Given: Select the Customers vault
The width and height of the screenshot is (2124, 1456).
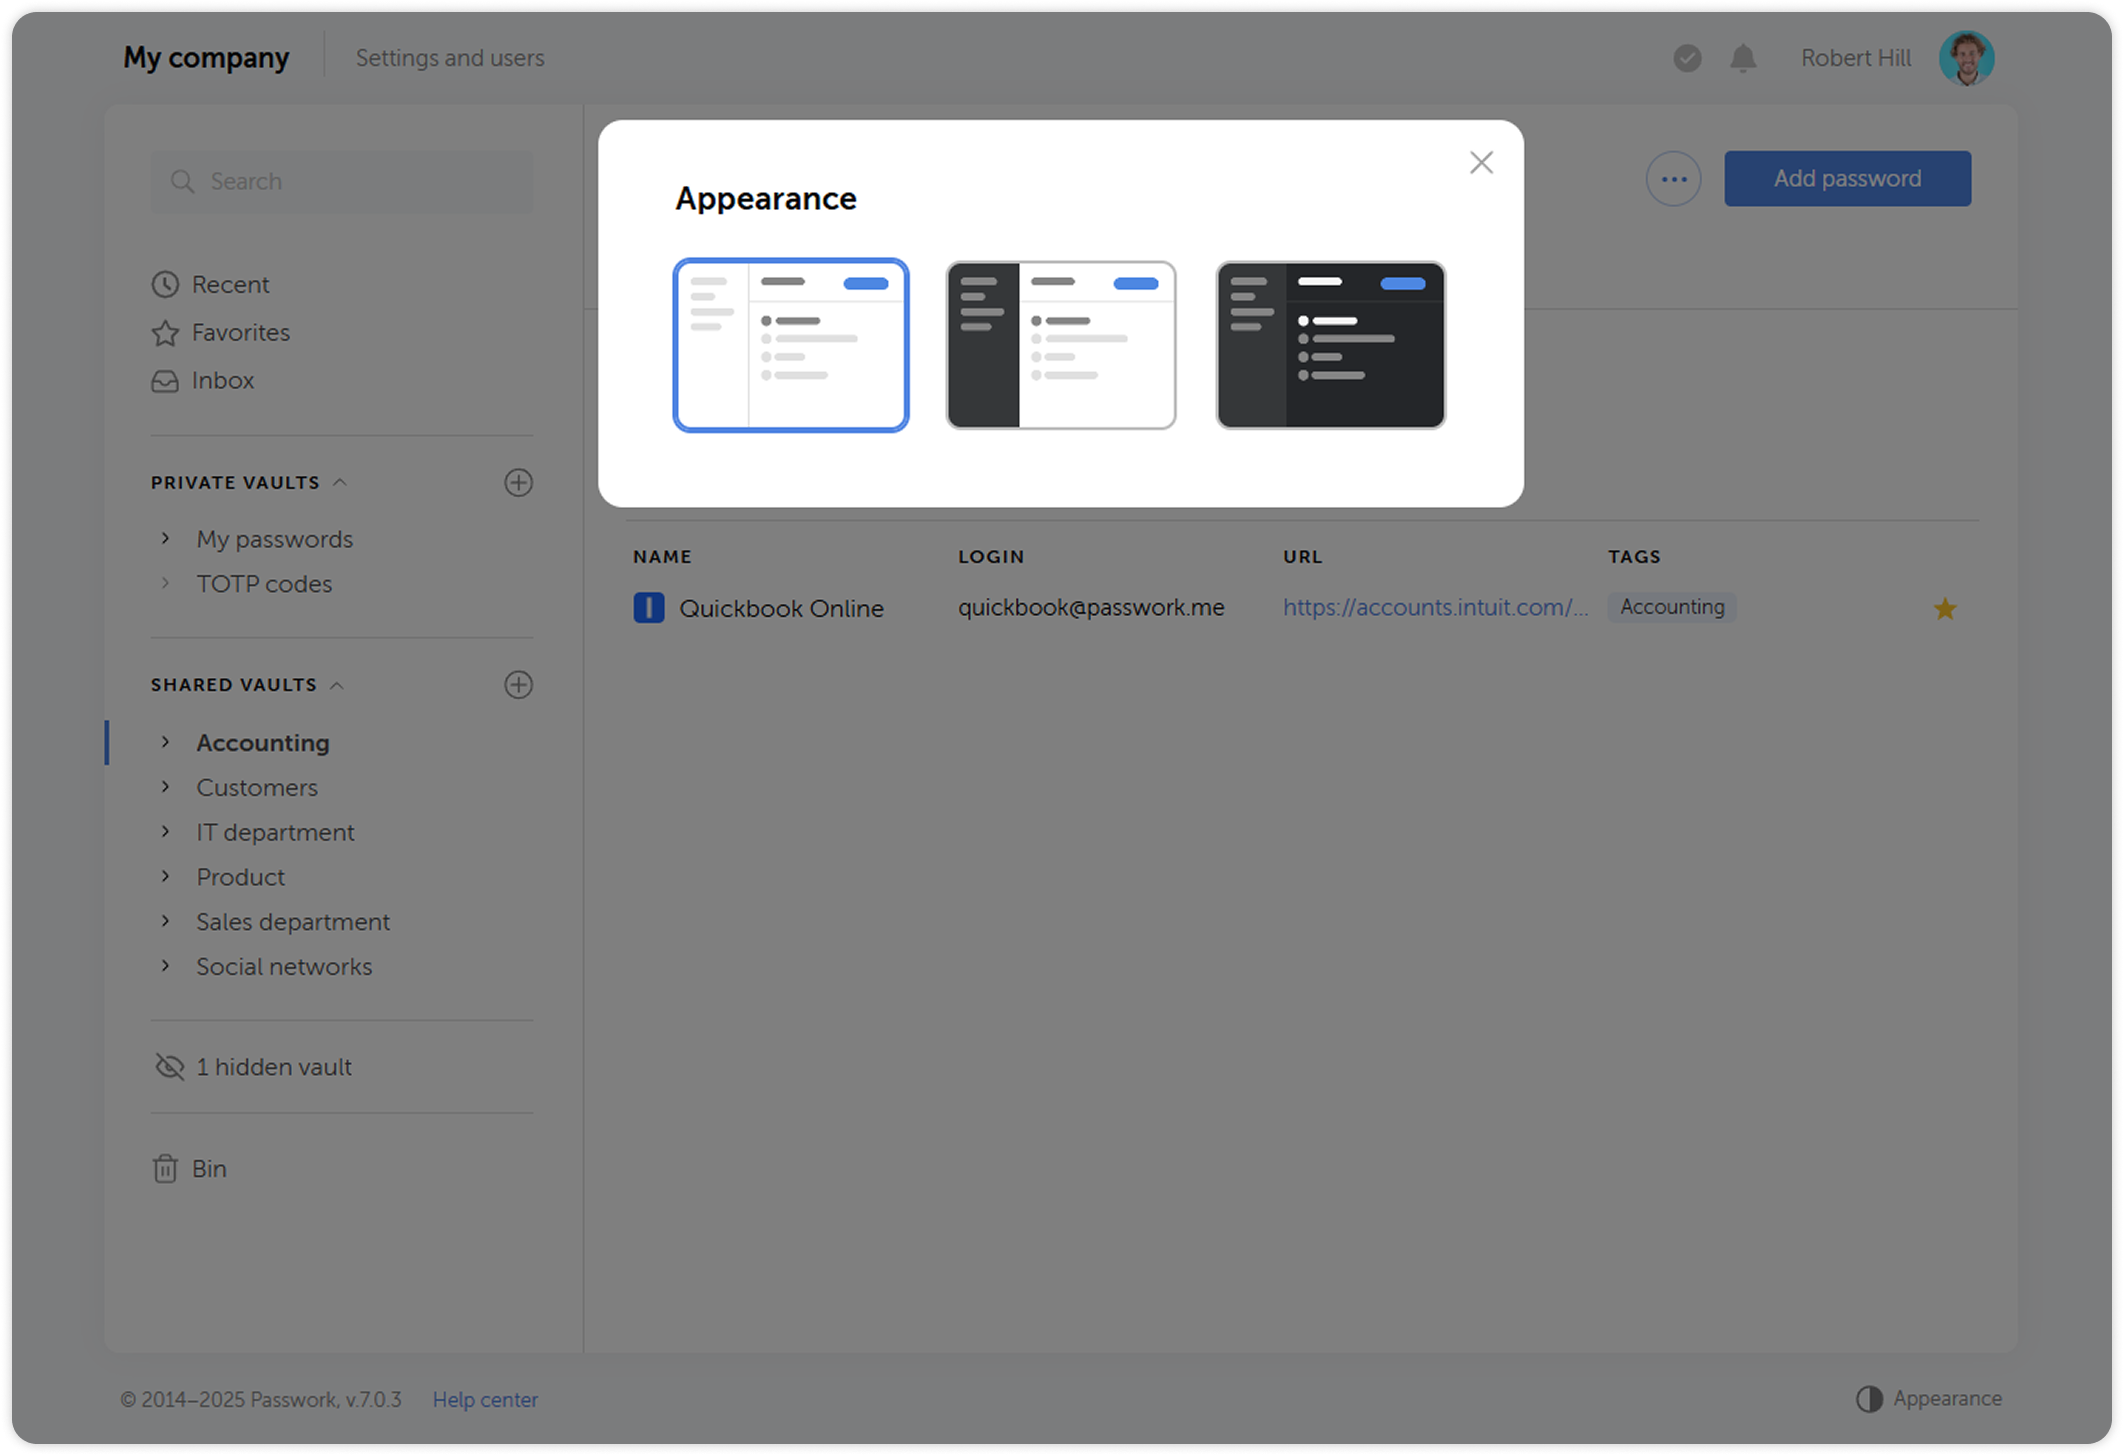Looking at the screenshot, I should (256, 787).
